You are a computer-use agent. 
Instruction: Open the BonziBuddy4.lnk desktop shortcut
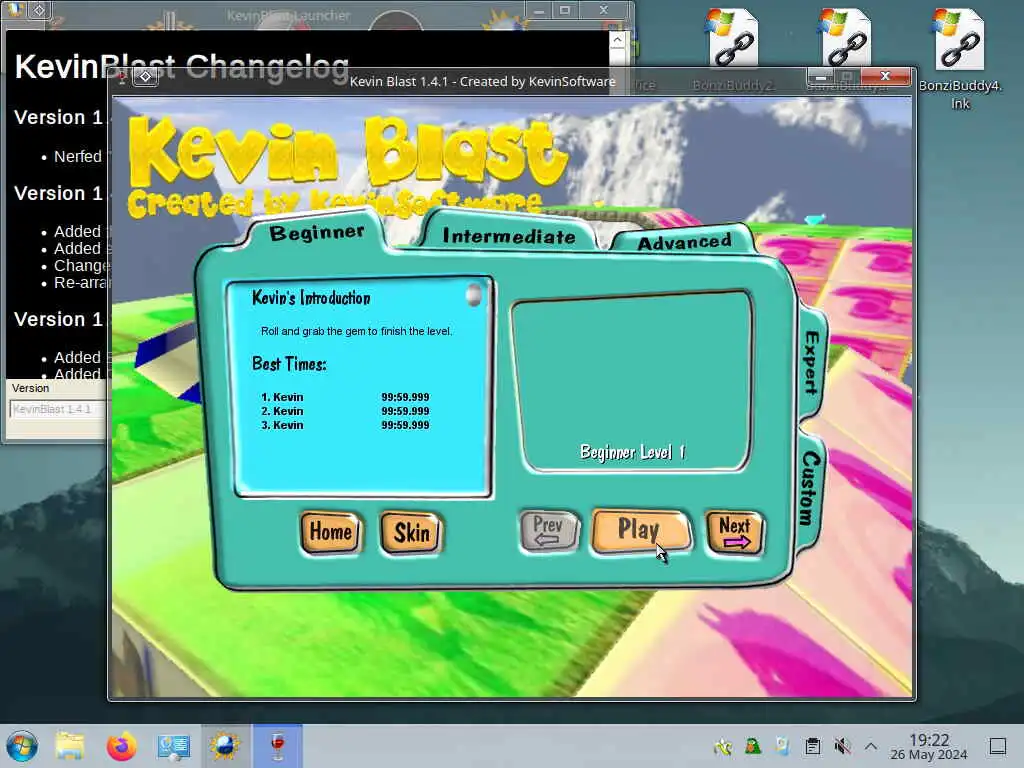pyautogui.click(x=959, y=59)
